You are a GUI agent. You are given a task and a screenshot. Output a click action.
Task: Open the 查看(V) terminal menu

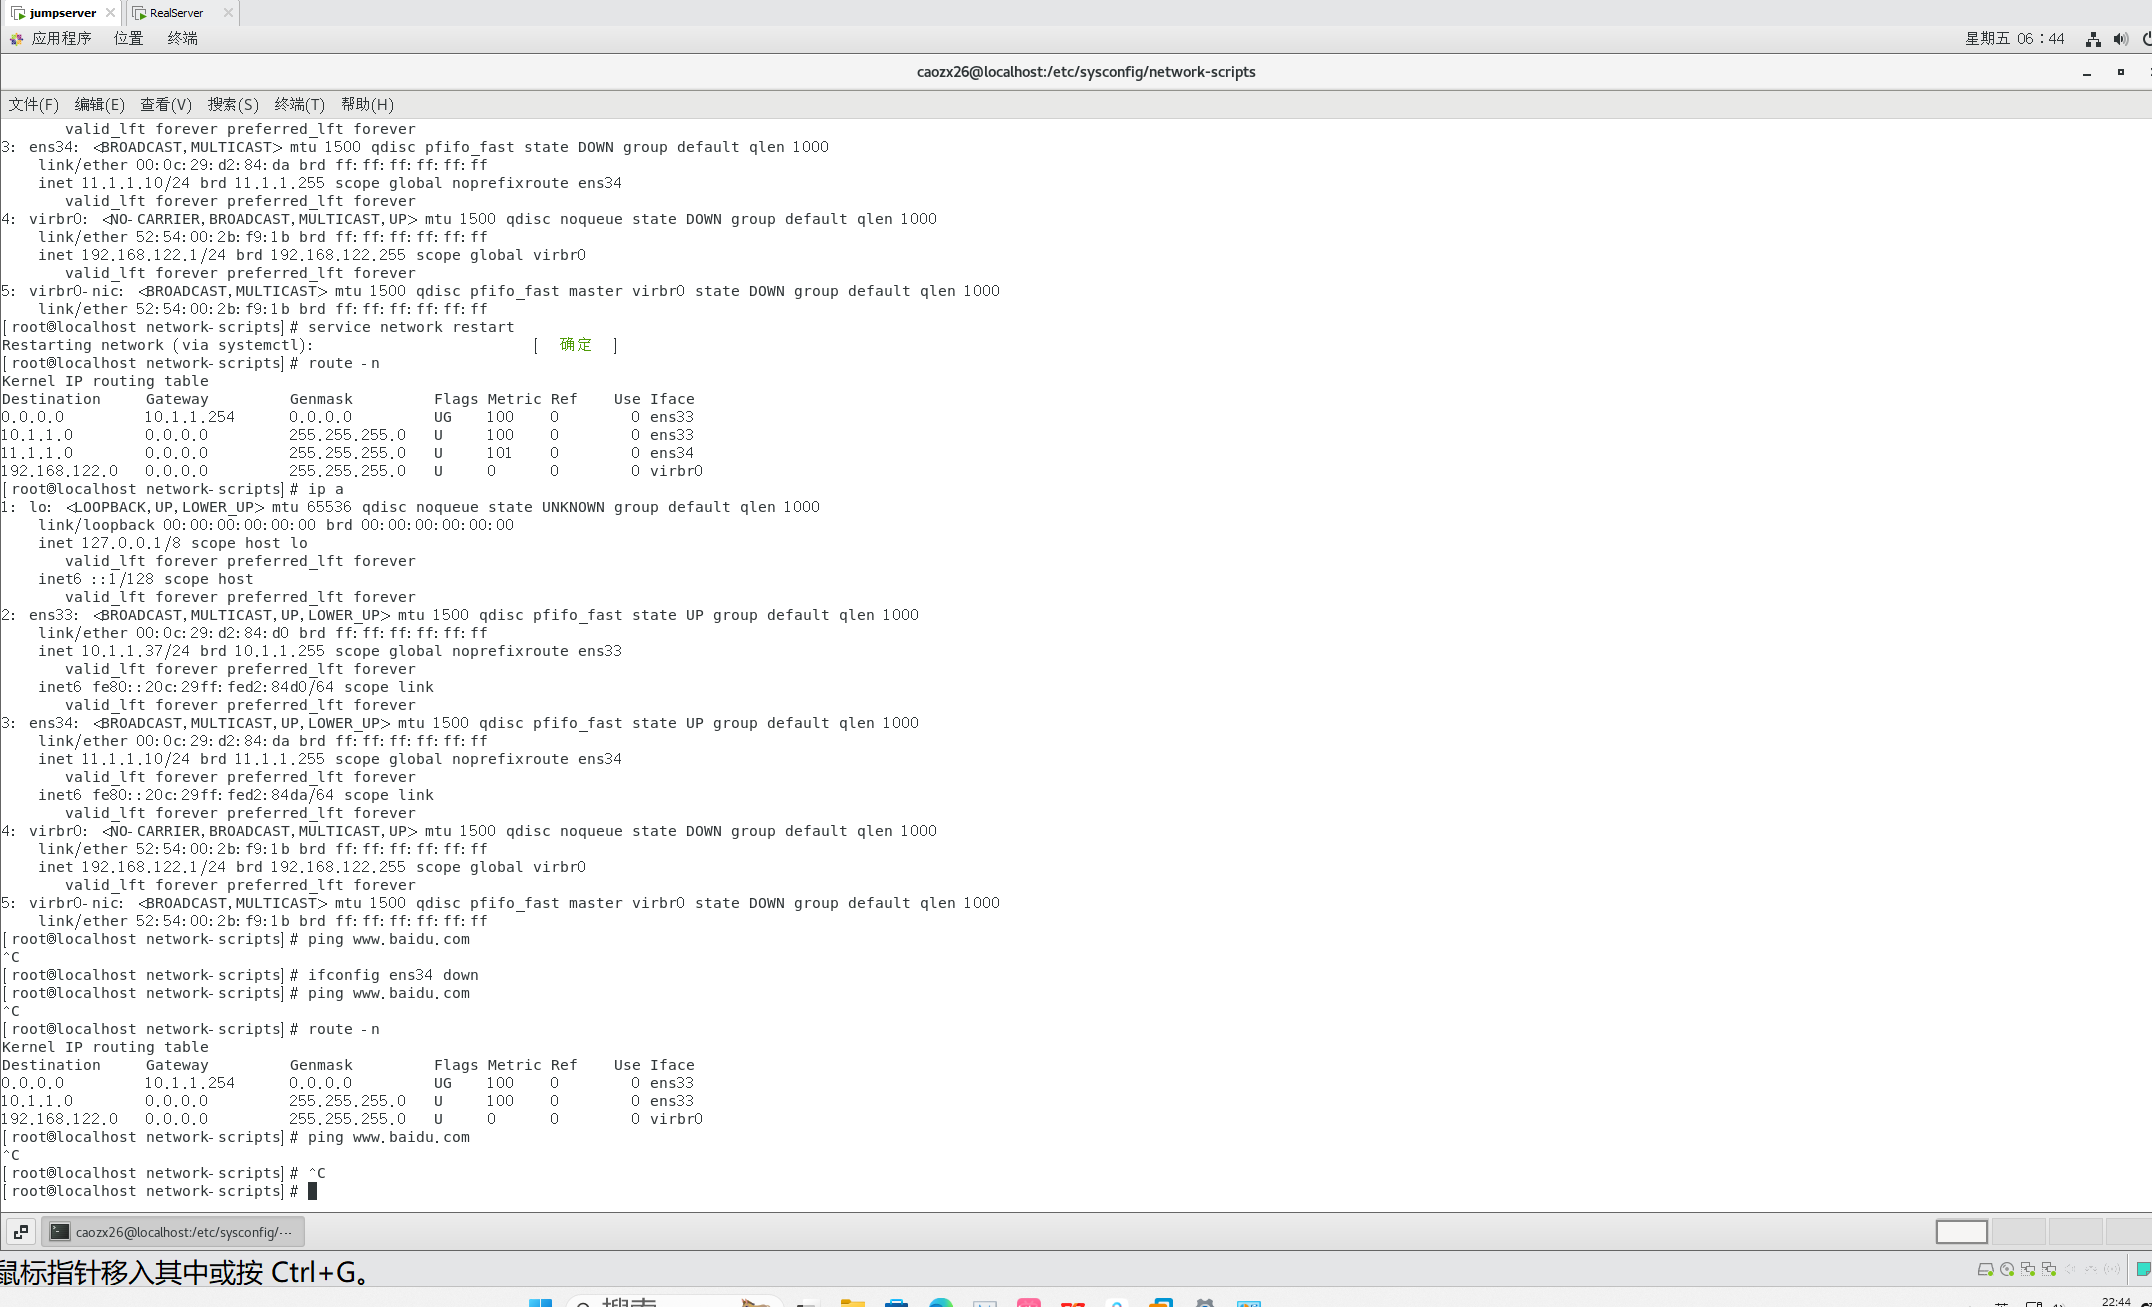pos(165,104)
